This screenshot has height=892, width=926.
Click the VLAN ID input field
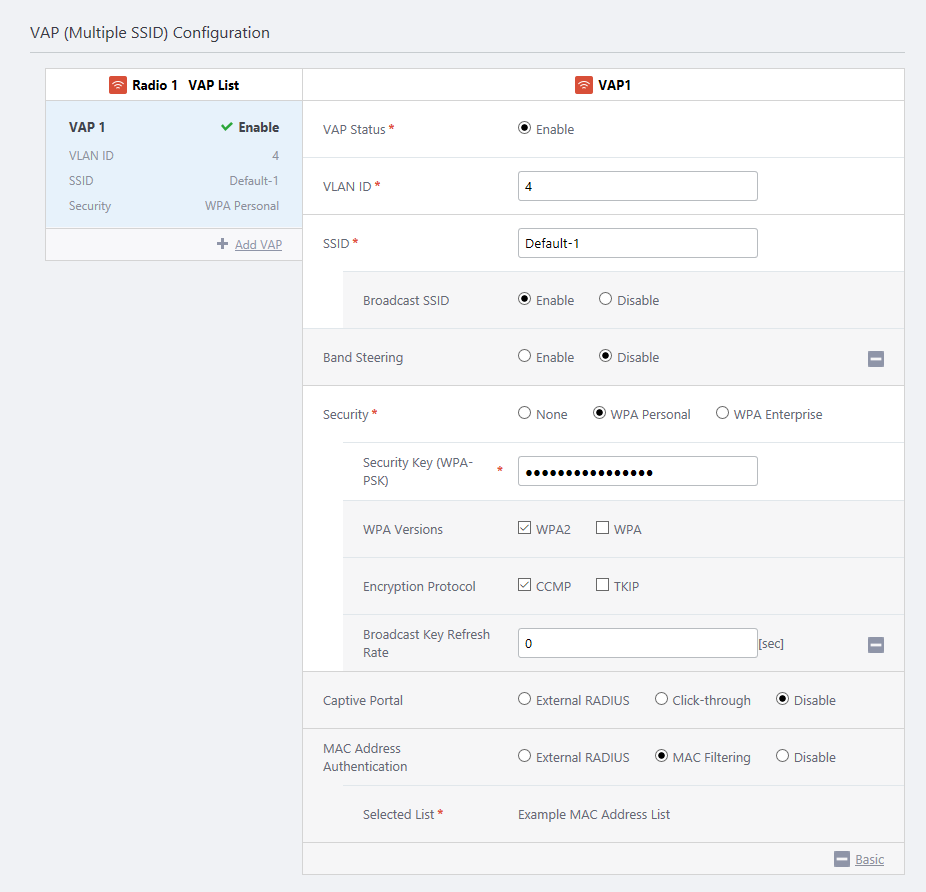pos(637,186)
